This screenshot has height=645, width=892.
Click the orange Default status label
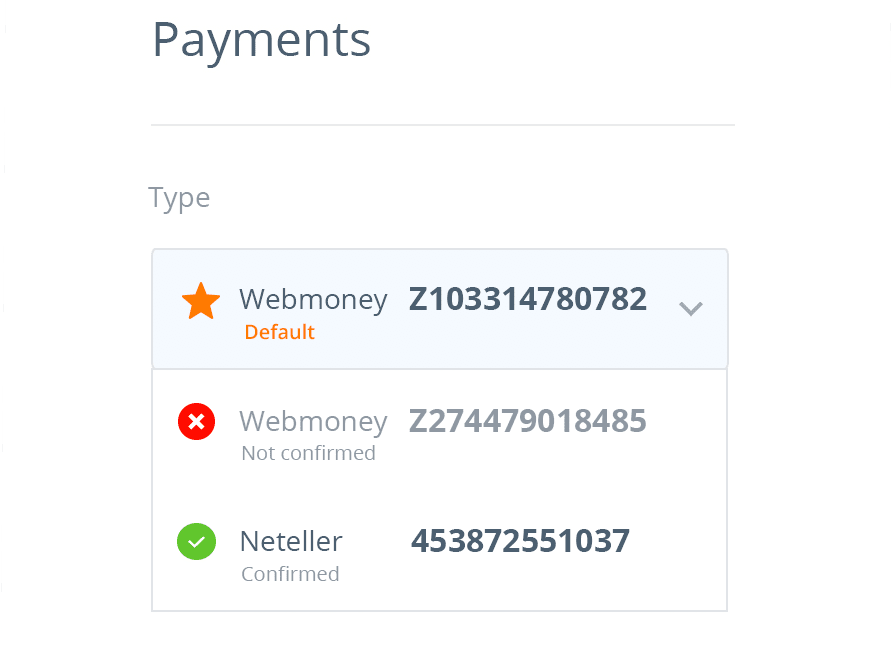click(280, 332)
